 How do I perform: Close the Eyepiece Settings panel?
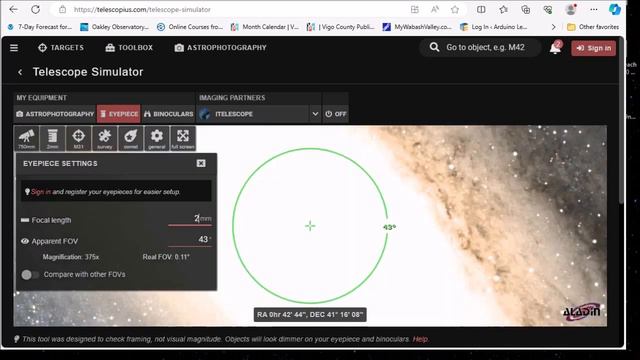coord(201,163)
